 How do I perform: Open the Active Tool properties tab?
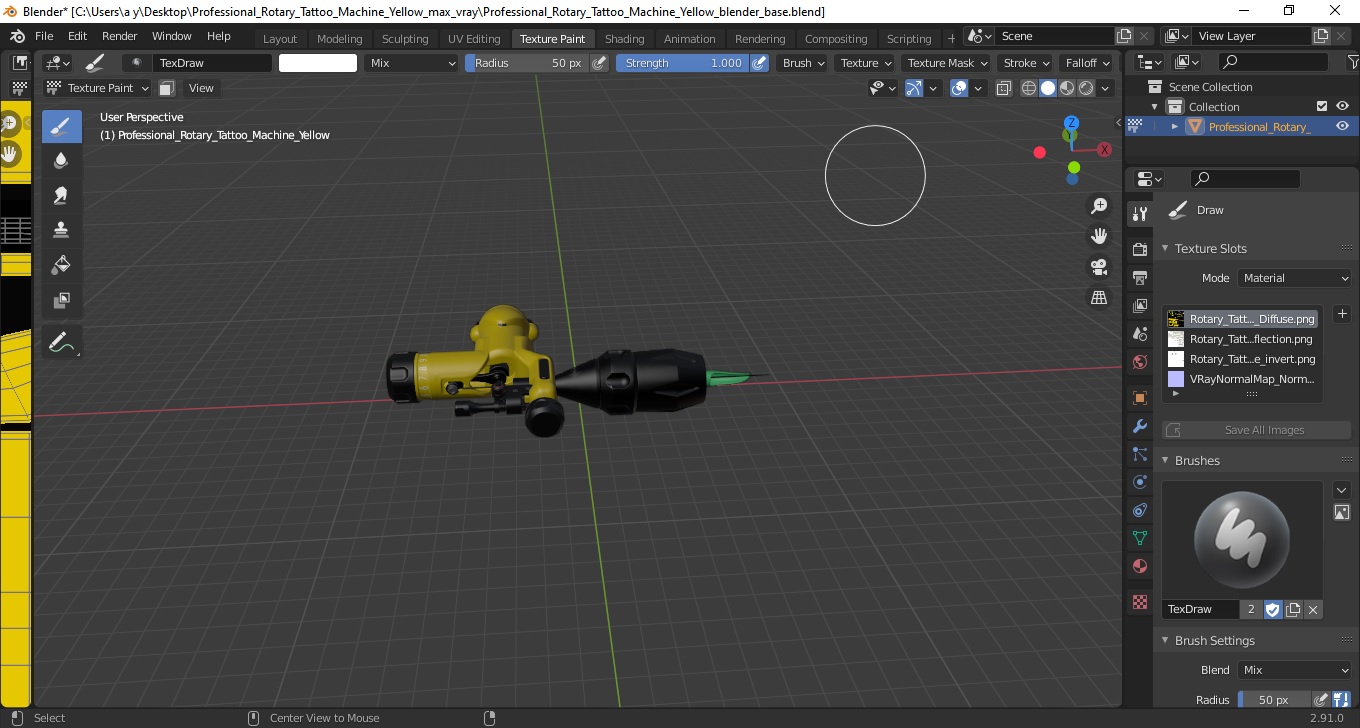[1139, 213]
